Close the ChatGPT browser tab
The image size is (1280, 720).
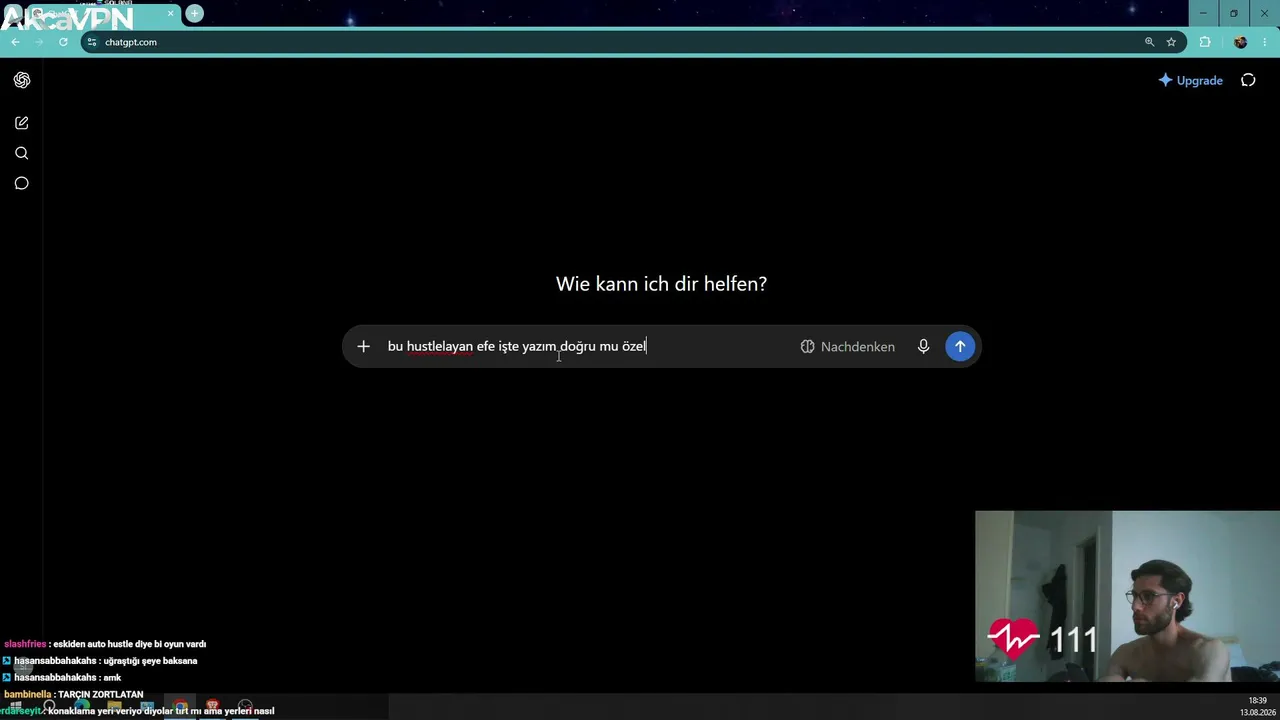pyautogui.click(x=170, y=13)
